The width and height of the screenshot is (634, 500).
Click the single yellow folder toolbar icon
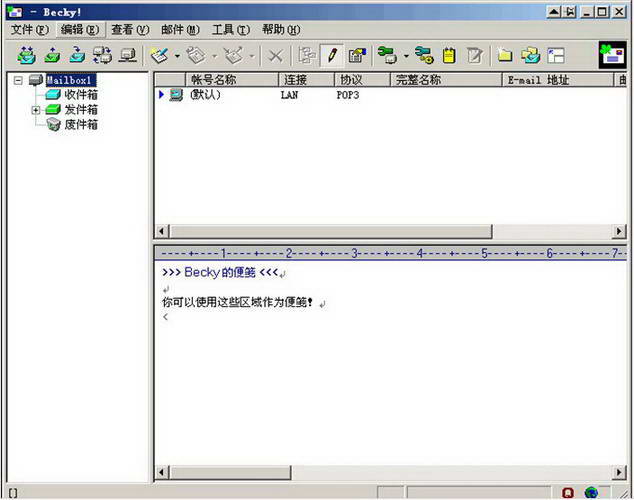click(505, 55)
